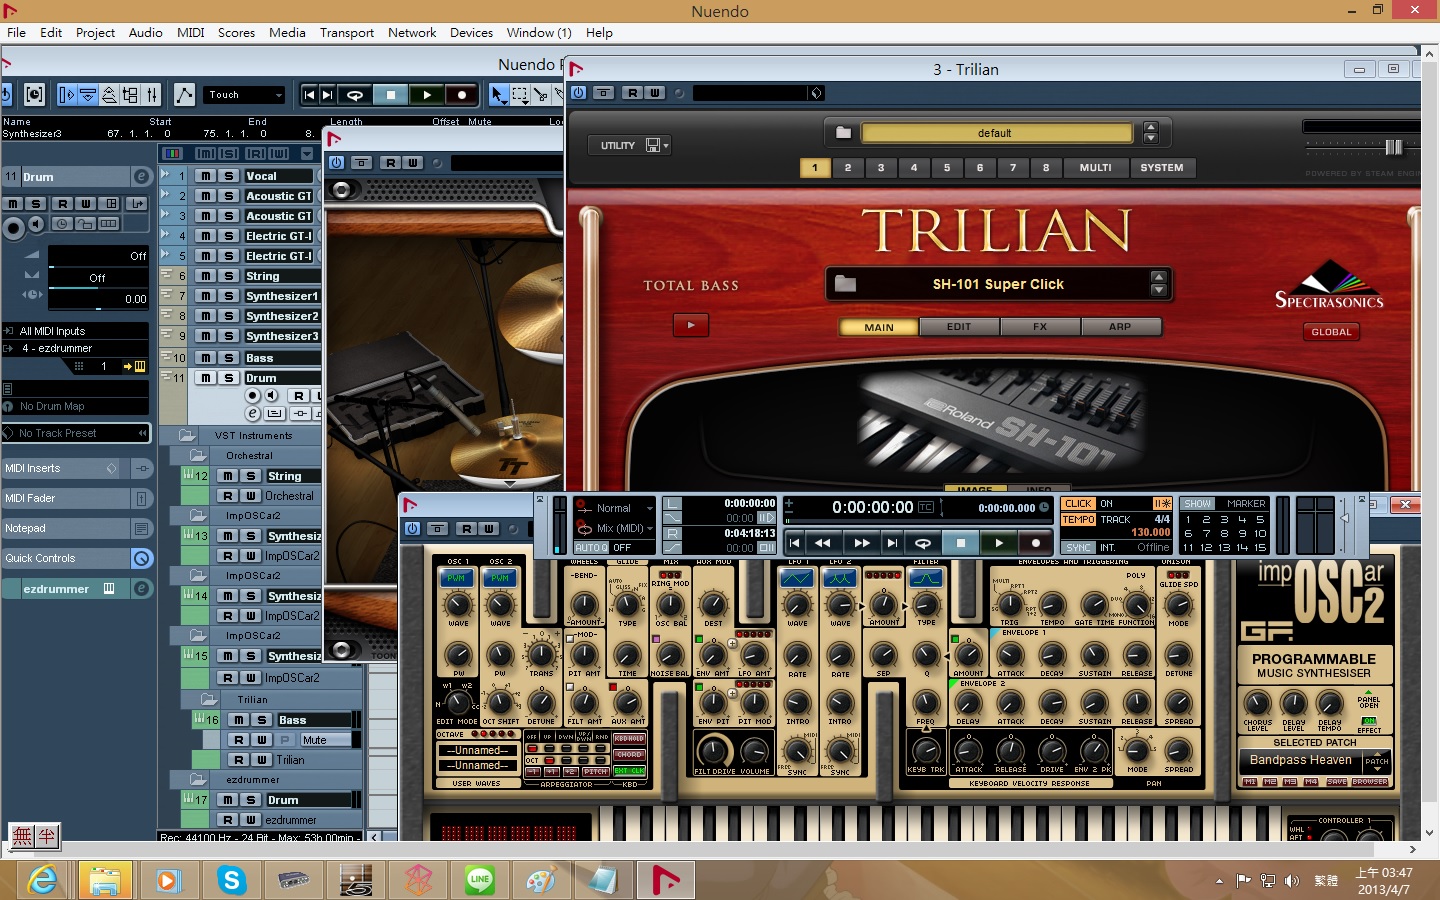Image resolution: width=1440 pixels, height=900 pixels.
Task: Step the SH-101 Super Click patch up arrow
Action: 1159,277
